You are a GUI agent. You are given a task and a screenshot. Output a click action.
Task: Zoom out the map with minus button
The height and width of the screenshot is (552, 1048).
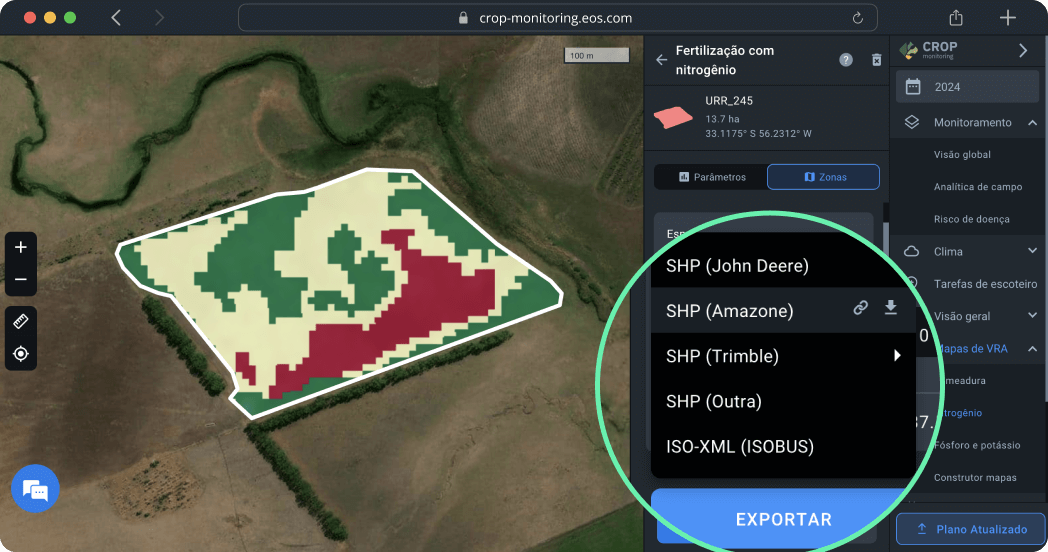21,280
